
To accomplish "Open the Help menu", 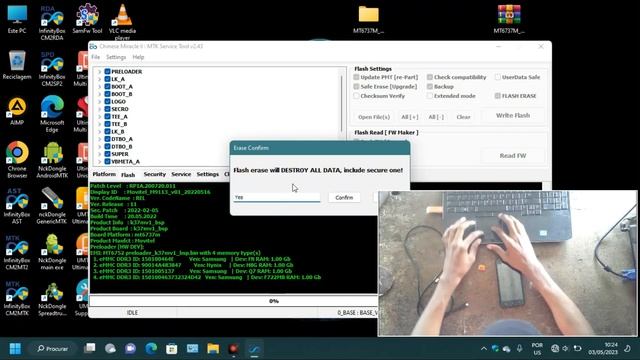I will 138,57.
